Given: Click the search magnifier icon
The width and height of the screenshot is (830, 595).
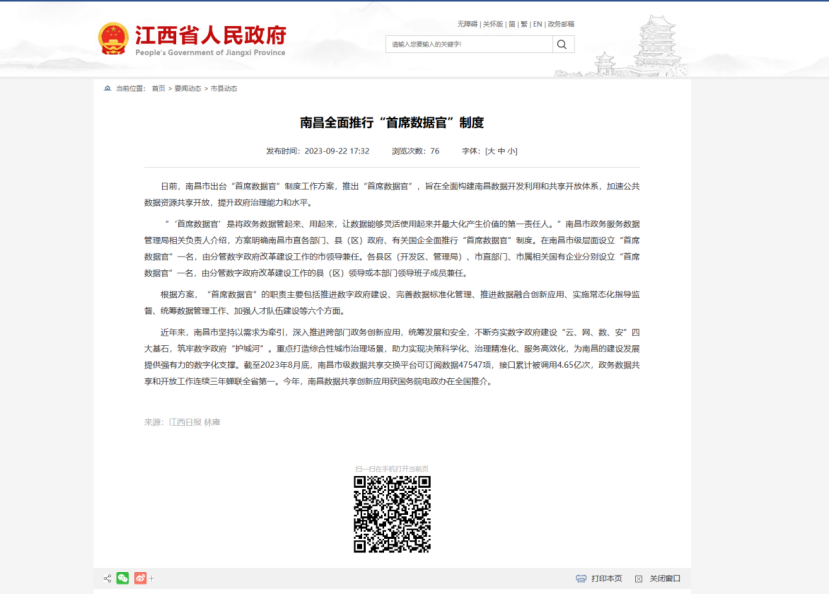Looking at the screenshot, I should pos(562,43).
